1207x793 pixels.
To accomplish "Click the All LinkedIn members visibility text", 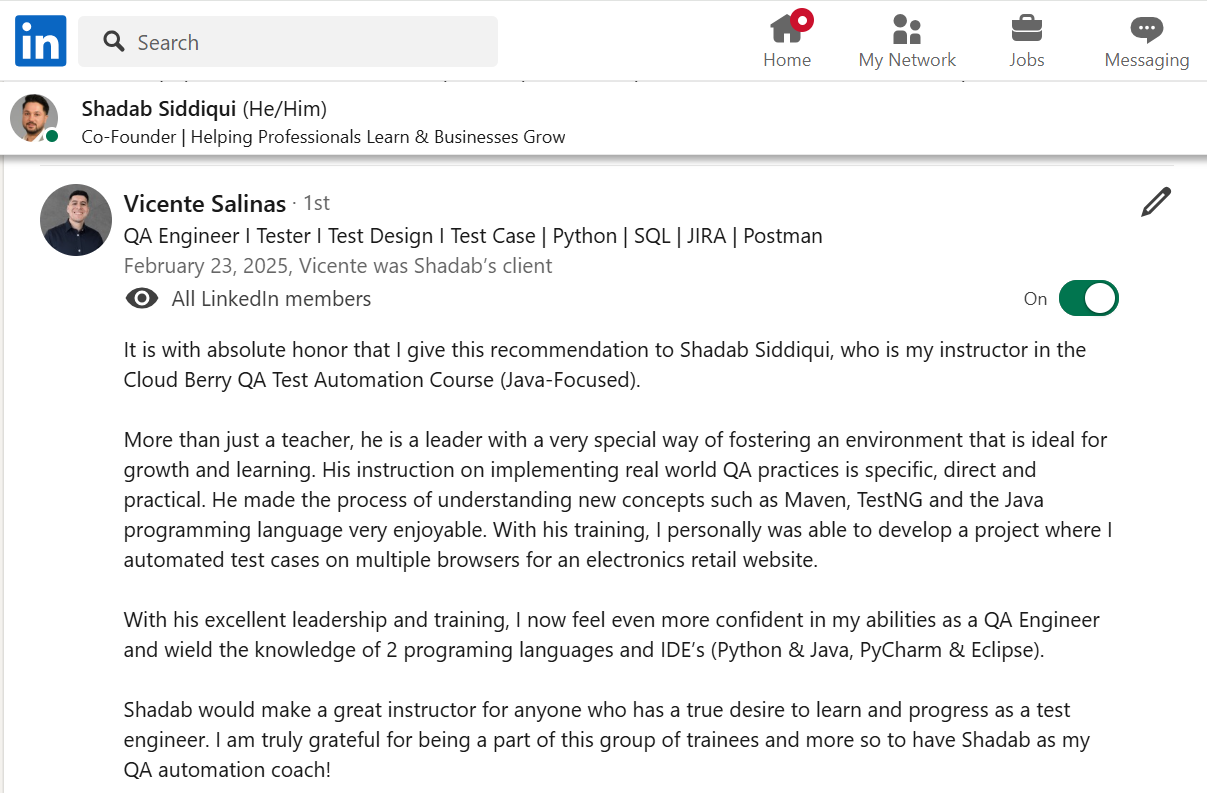I will tap(271, 299).
